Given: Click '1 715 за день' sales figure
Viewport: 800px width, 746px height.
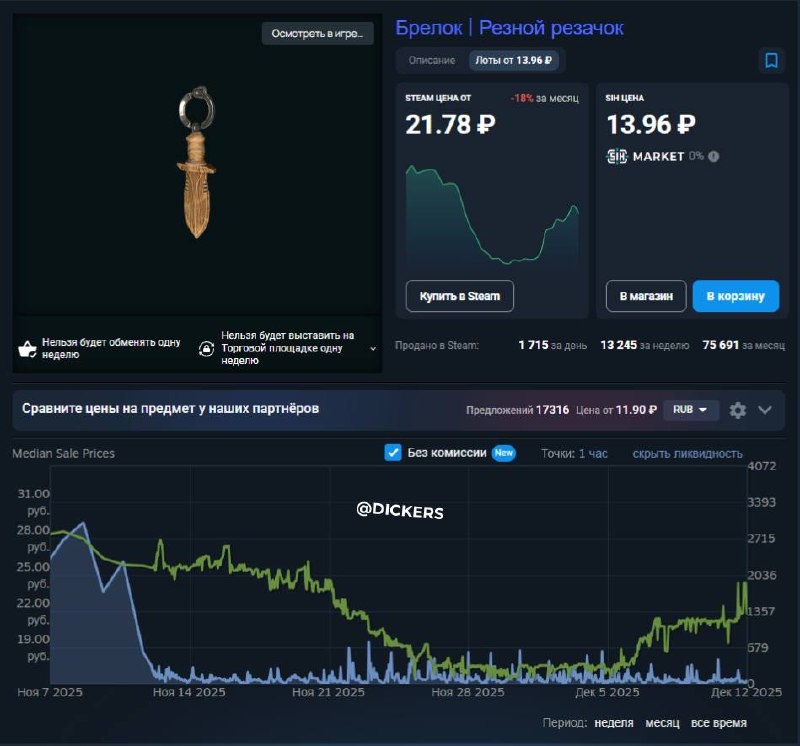Looking at the screenshot, I should coord(552,345).
